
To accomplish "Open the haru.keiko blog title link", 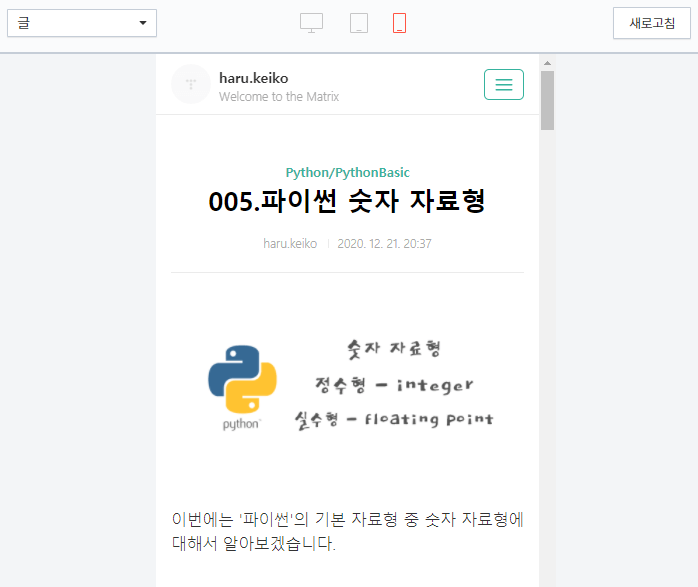I will point(253,78).
